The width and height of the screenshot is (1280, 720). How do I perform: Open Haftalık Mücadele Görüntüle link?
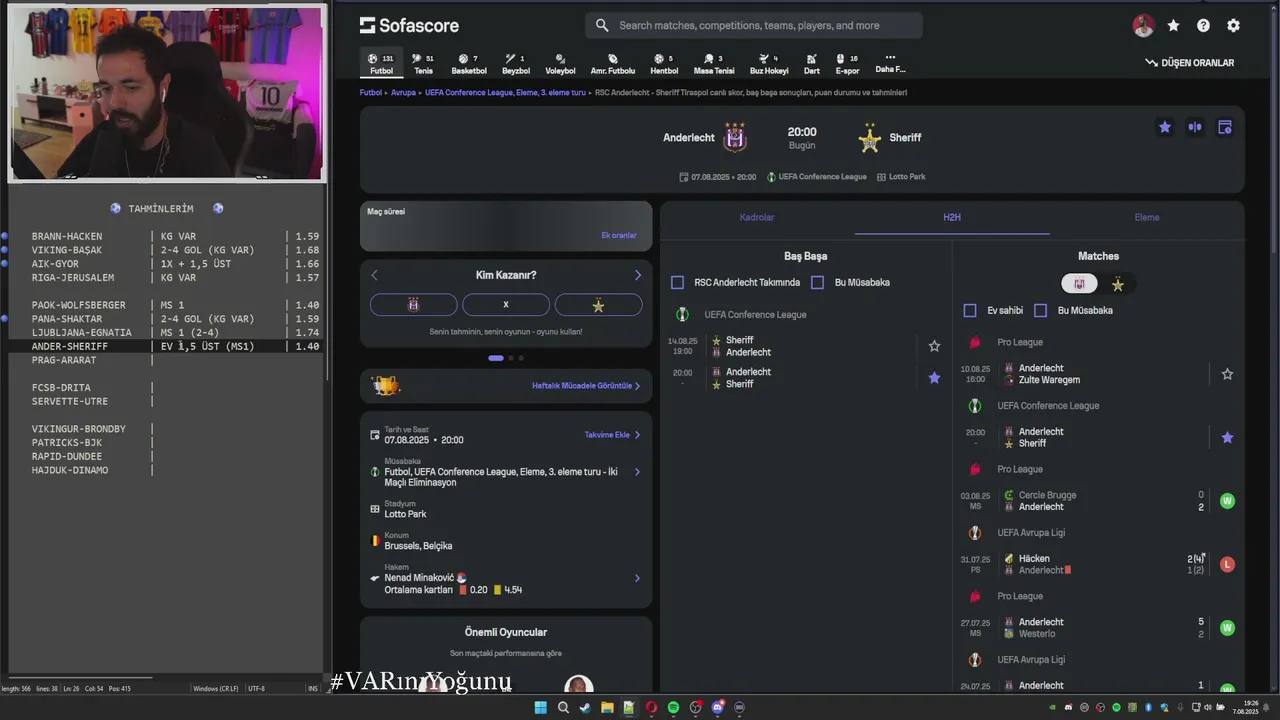(586, 386)
